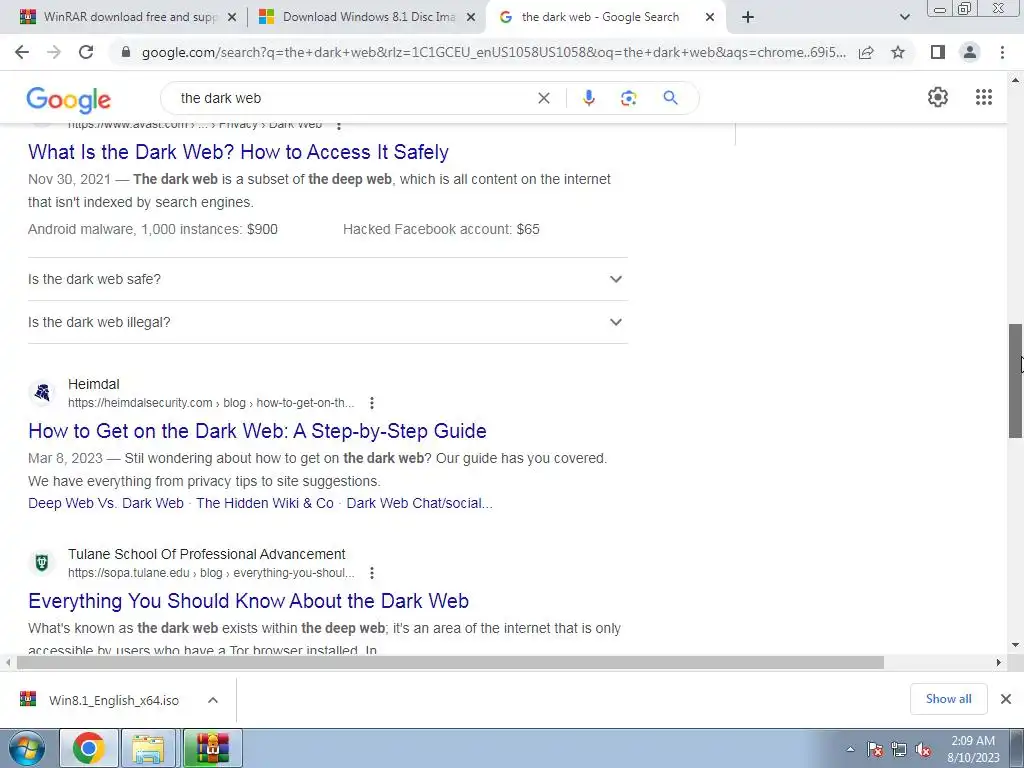Open options for the Tulane result
Image resolution: width=1024 pixels, height=768 pixels.
coord(372,573)
